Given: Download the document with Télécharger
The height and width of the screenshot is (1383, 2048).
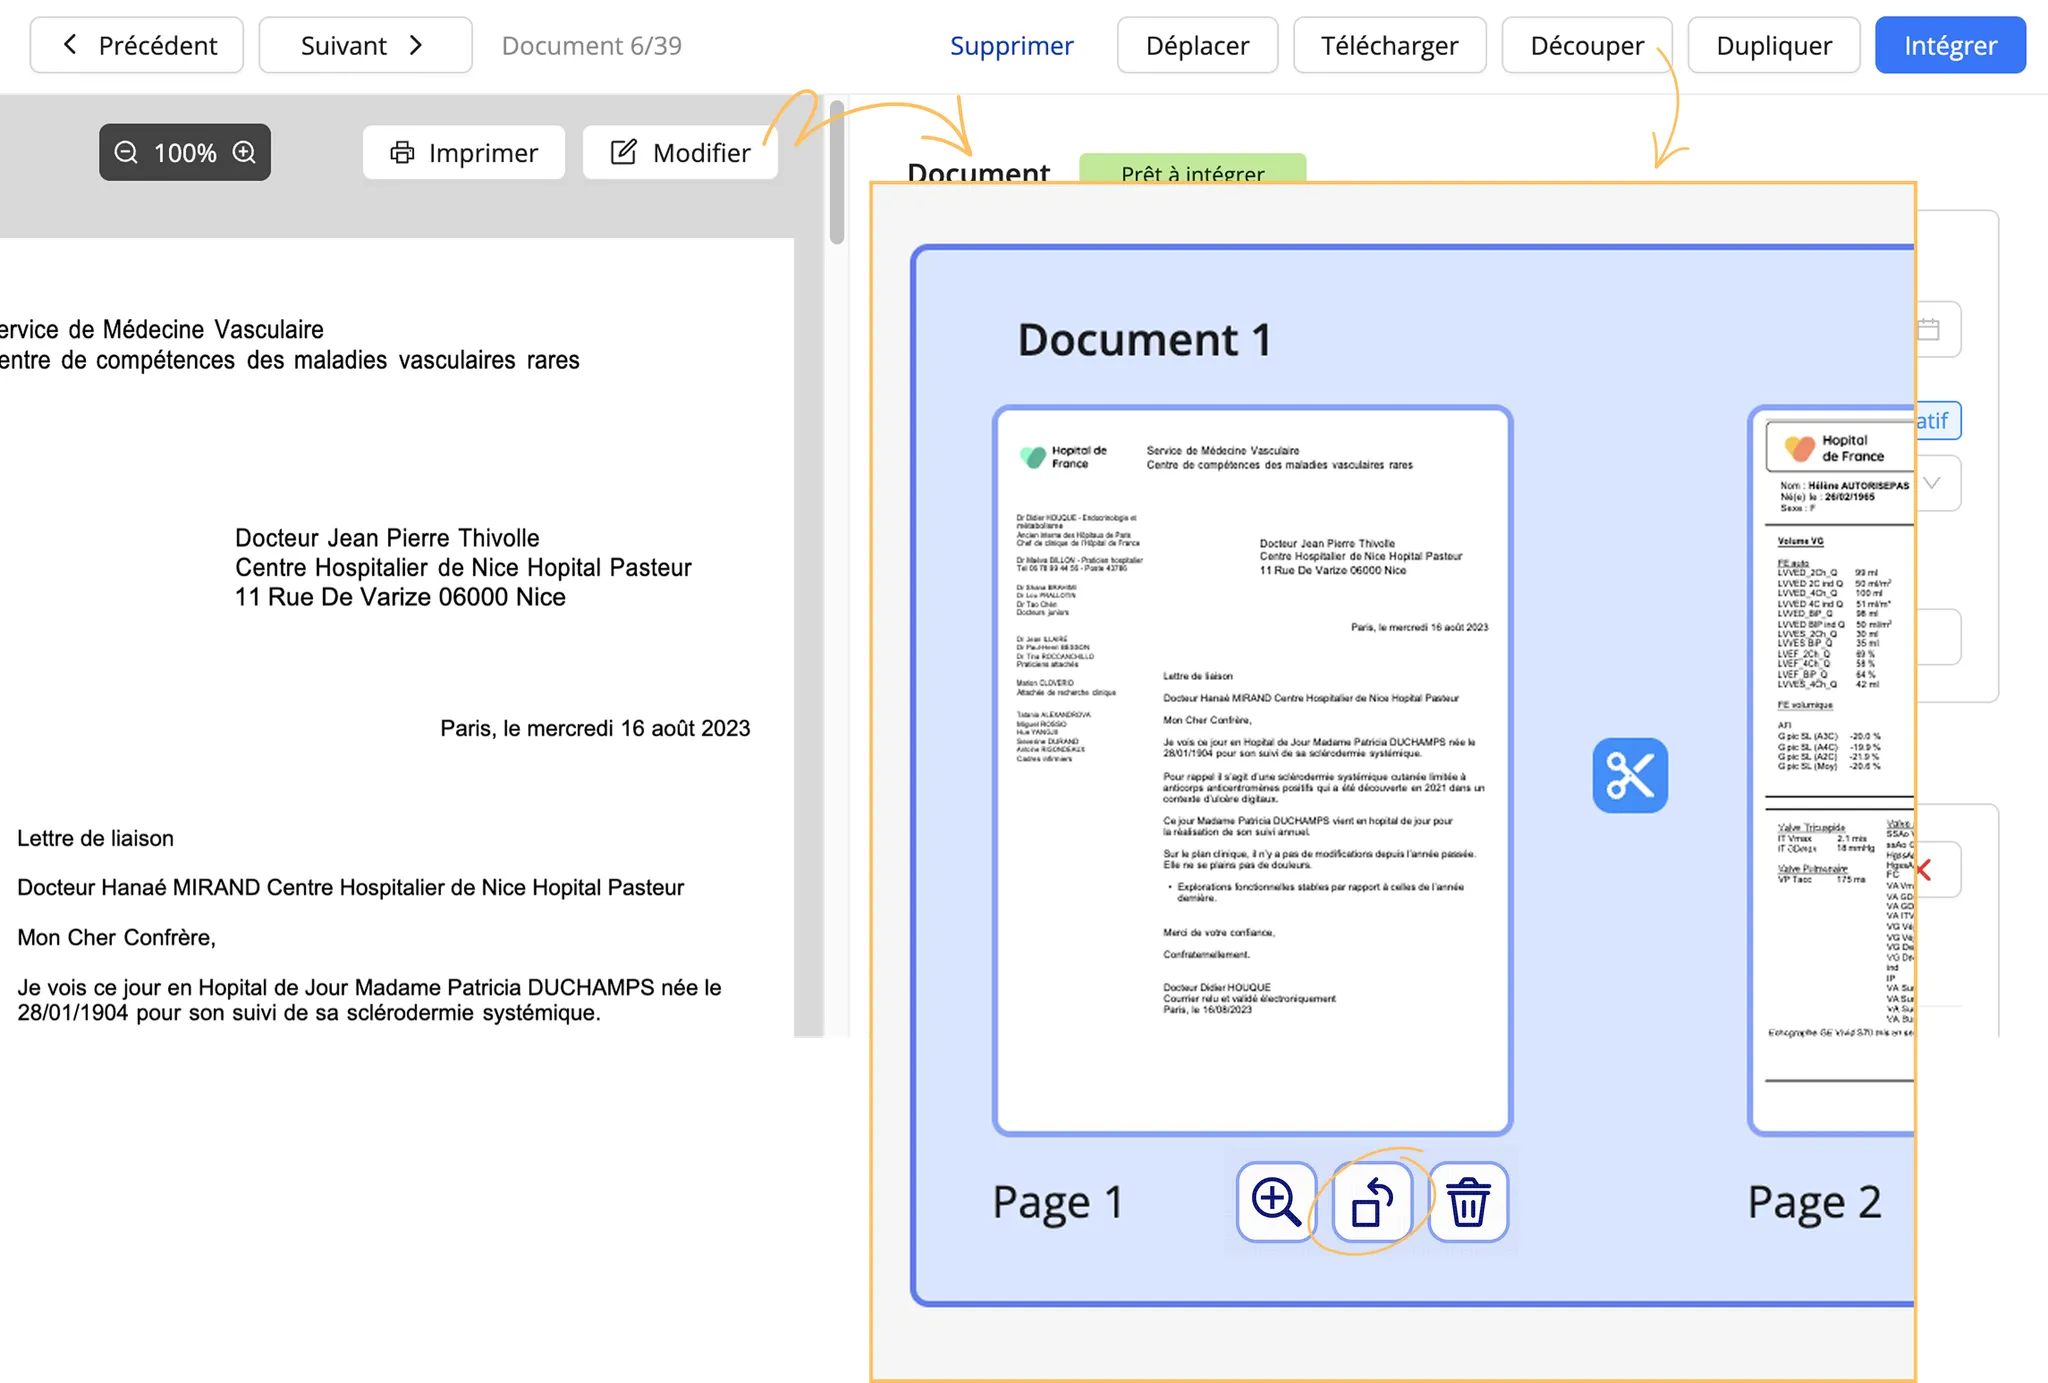Looking at the screenshot, I should [1389, 45].
